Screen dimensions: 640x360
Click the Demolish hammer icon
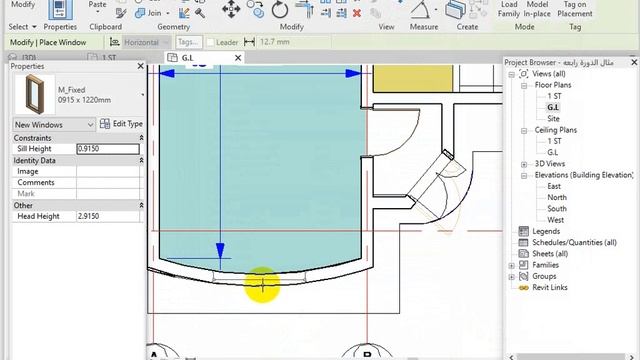tap(200, 13)
